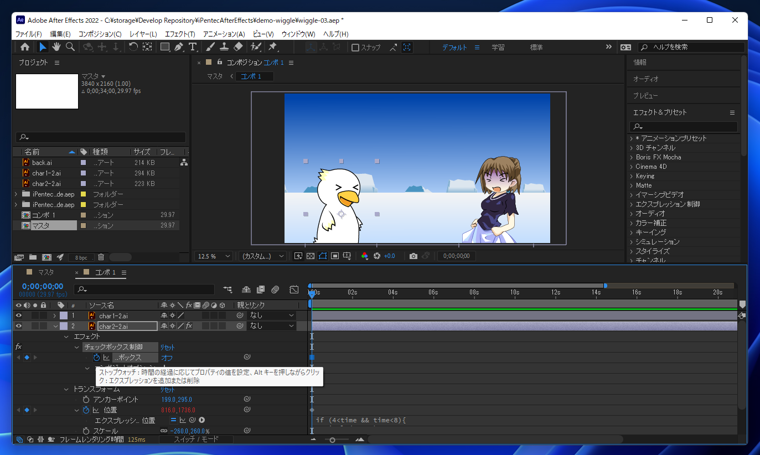Collapse the エフェクト group
Screen dimensions: 760x455
pos(66,336)
